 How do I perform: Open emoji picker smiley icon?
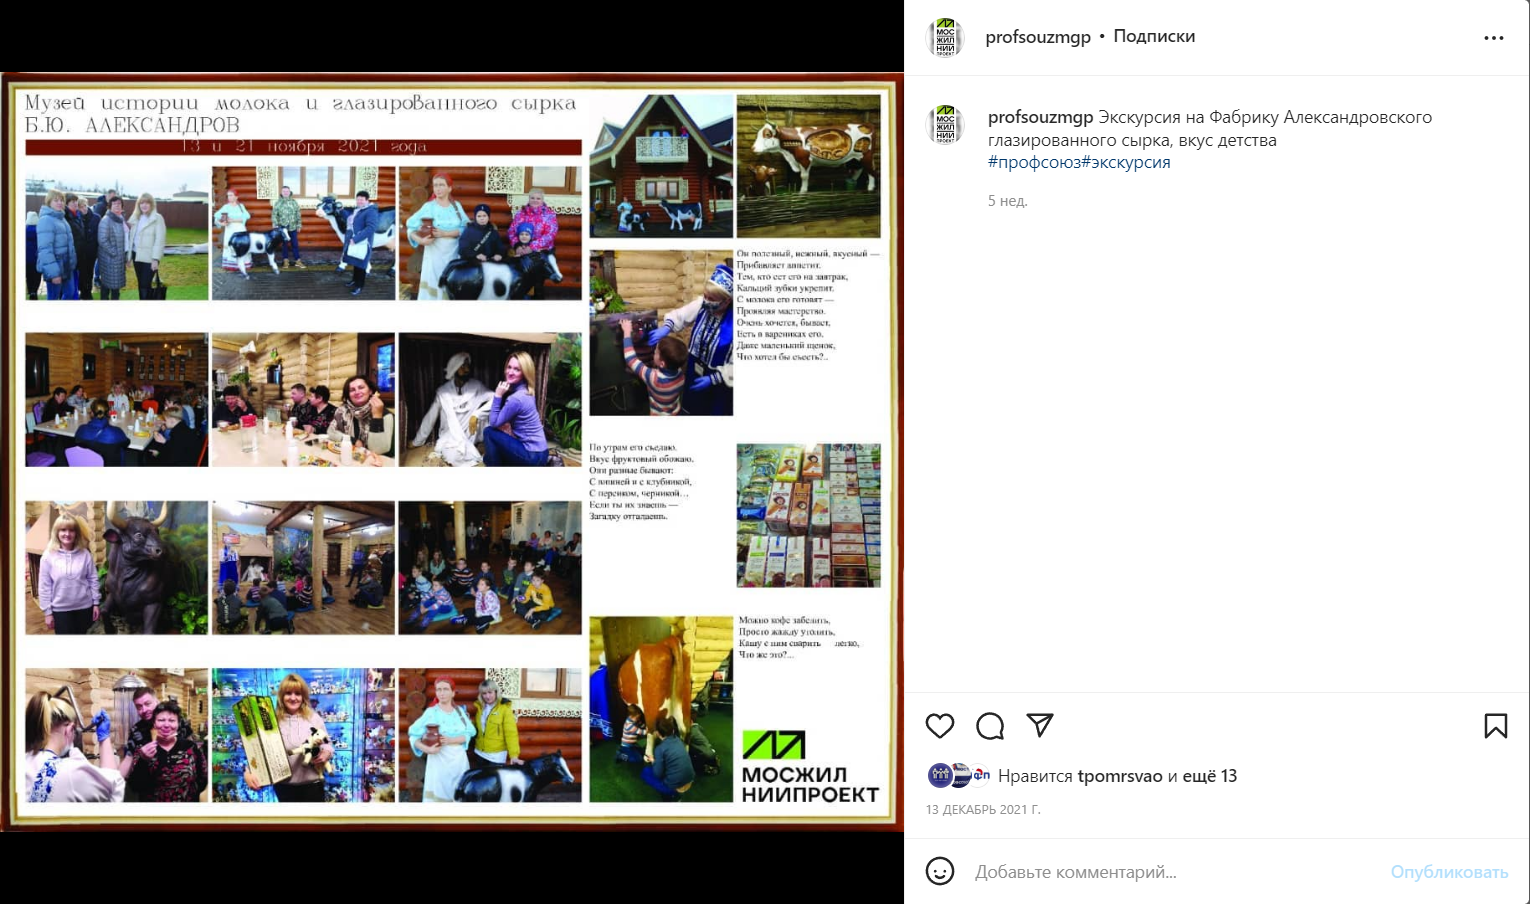click(940, 871)
